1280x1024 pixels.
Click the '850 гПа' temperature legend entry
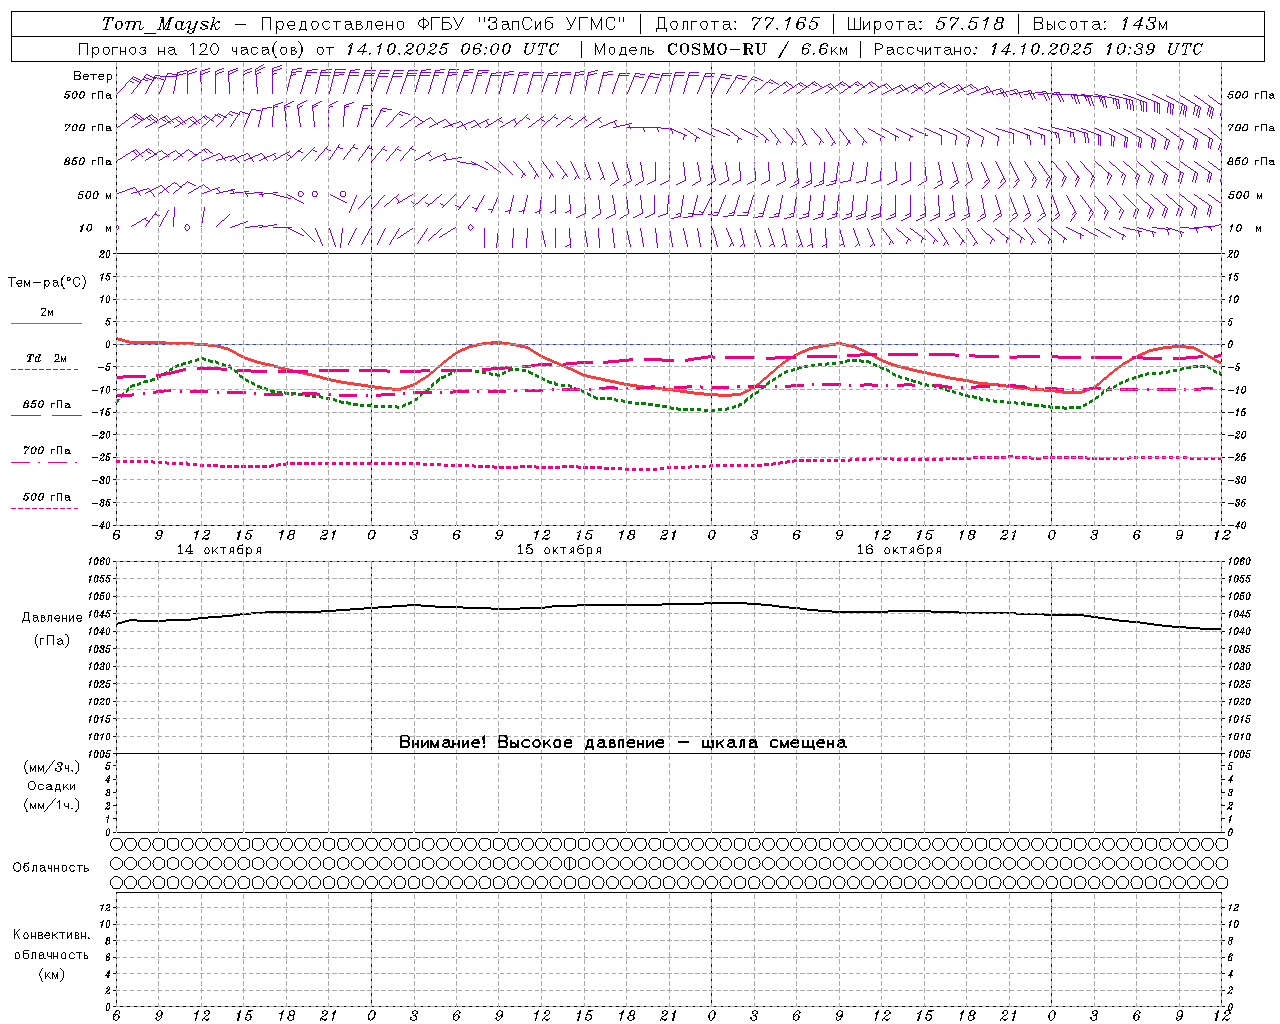coord(47,405)
